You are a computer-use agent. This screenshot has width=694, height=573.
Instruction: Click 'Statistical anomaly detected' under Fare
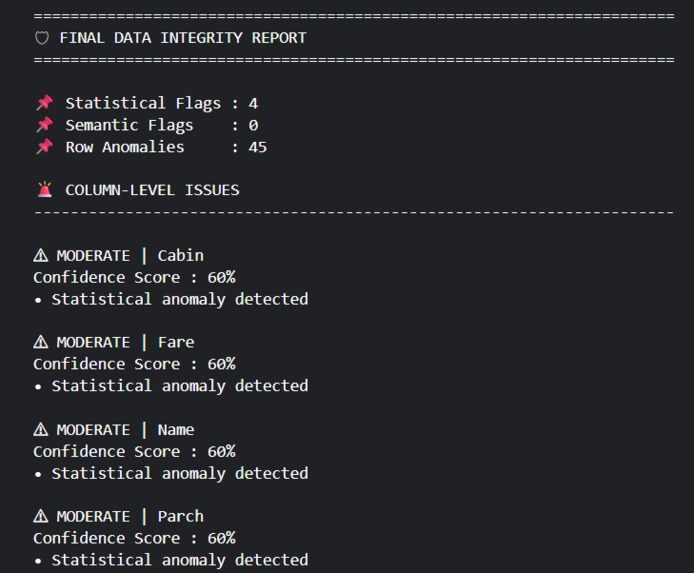coord(180,386)
